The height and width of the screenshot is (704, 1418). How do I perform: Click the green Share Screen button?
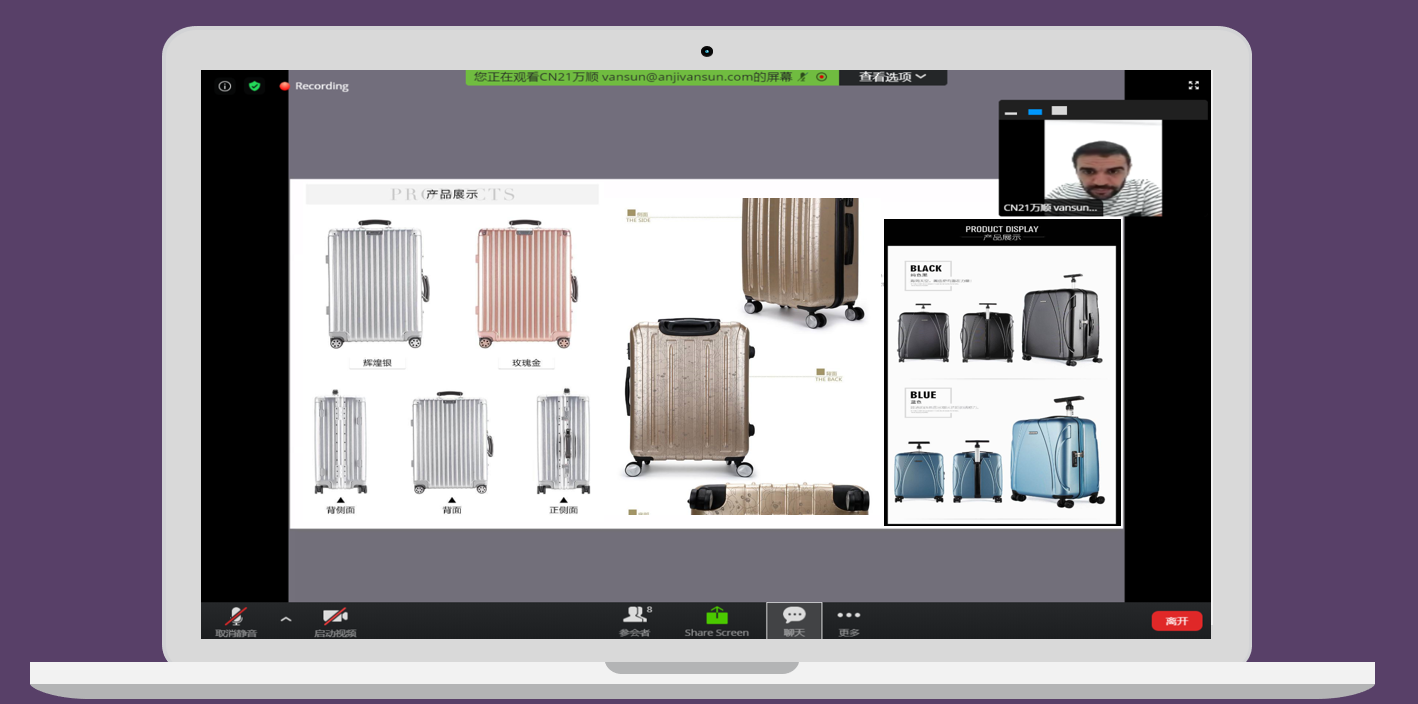[716, 621]
